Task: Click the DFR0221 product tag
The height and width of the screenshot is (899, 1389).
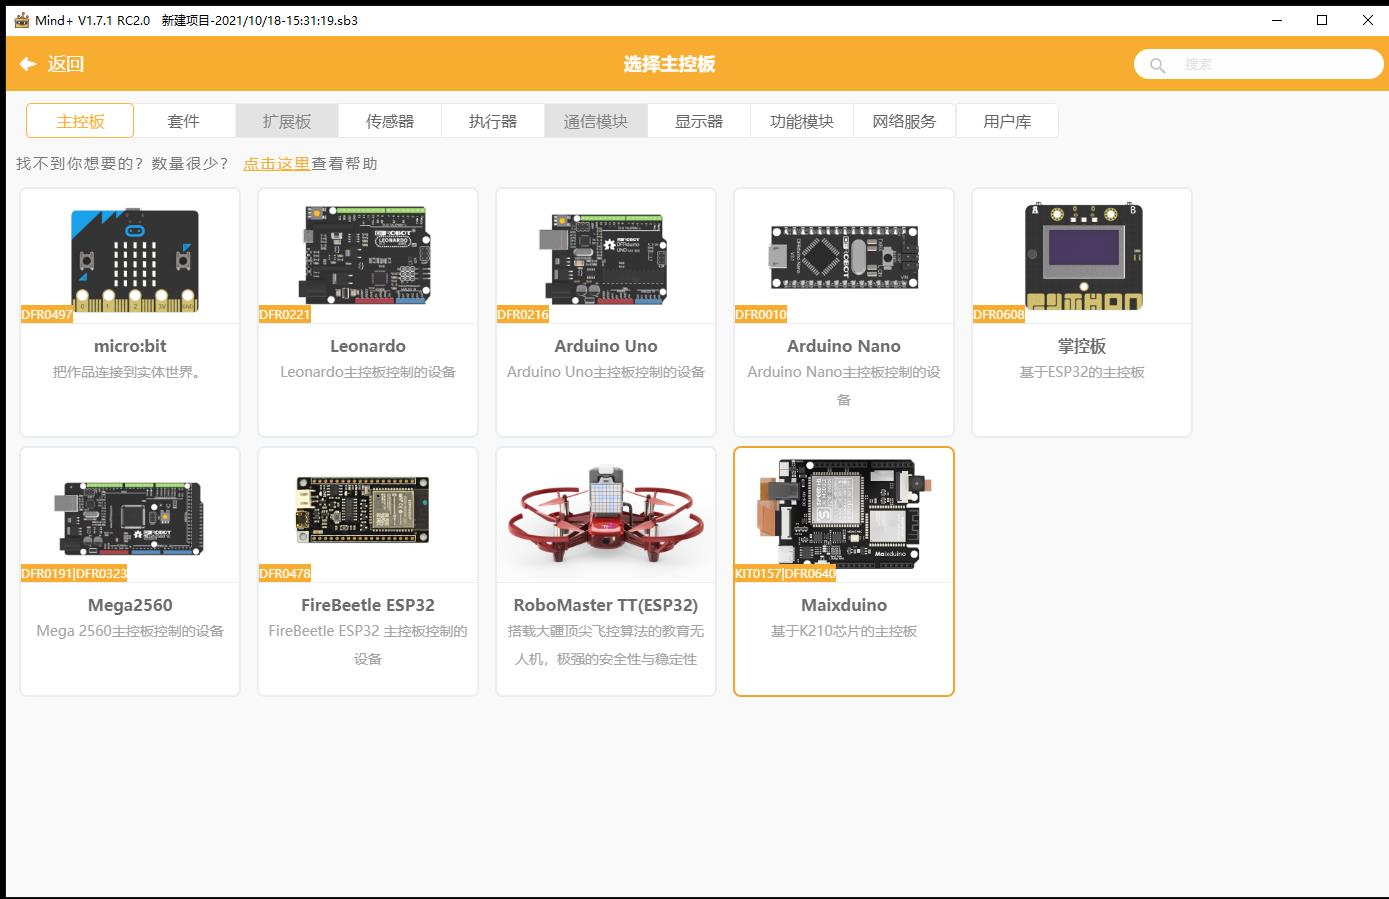Action: pos(285,314)
